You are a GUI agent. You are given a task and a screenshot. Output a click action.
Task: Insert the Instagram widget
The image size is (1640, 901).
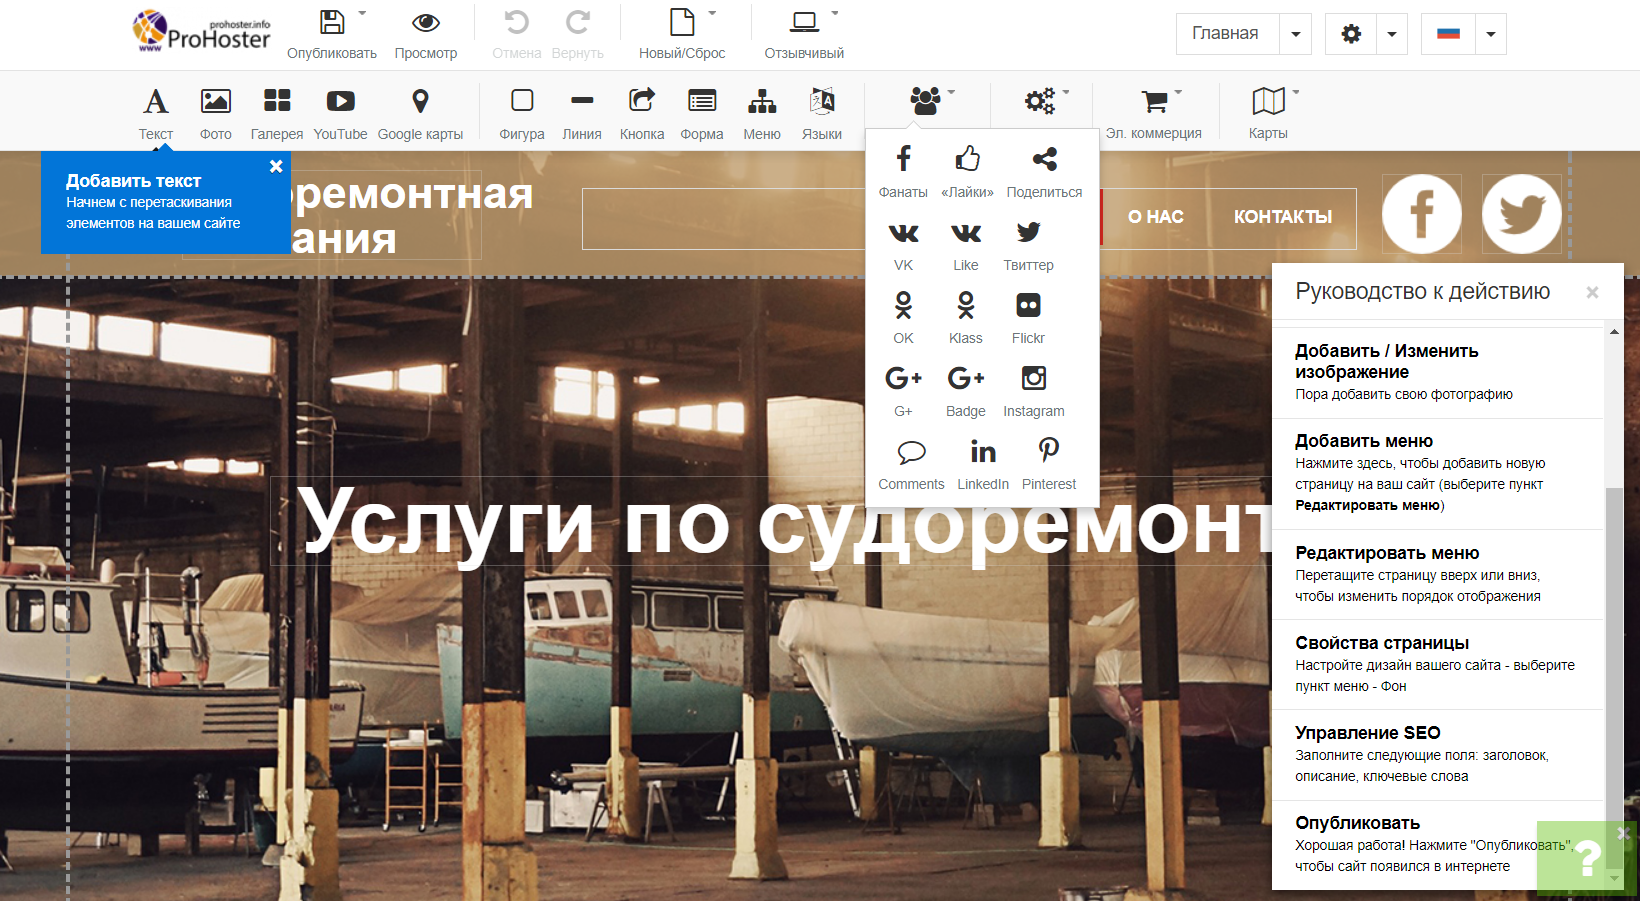tap(1033, 379)
